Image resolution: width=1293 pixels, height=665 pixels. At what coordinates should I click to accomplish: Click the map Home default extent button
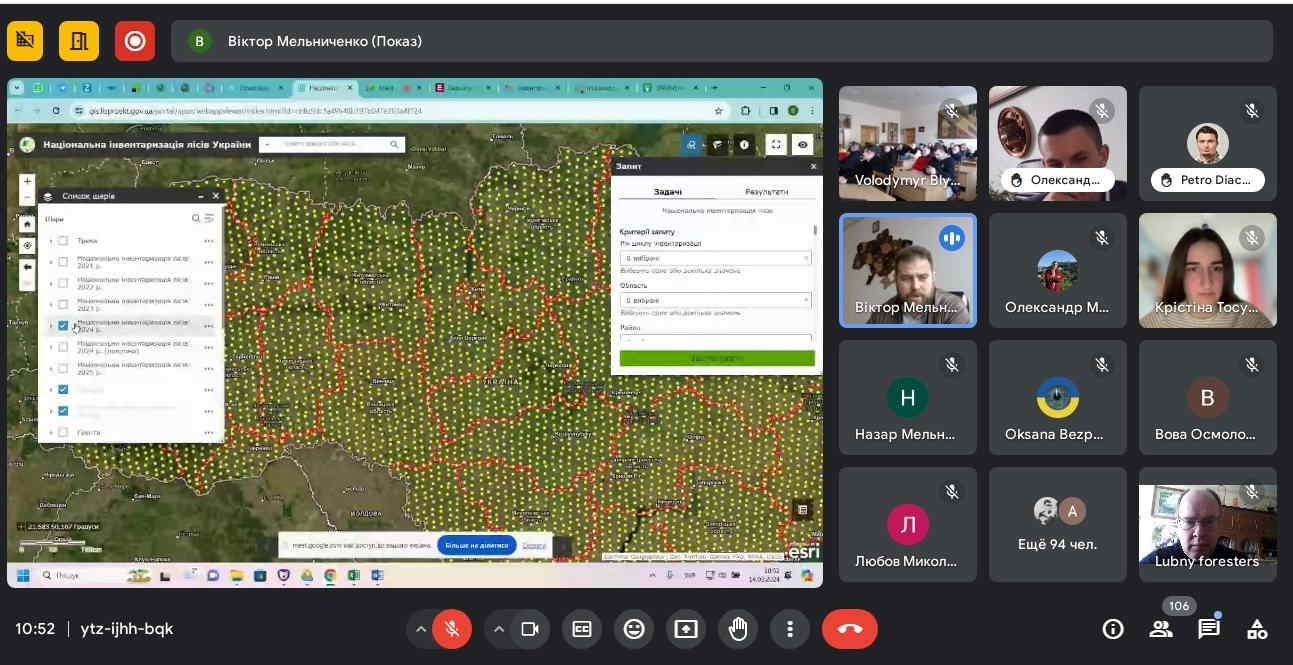coord(27,224)
